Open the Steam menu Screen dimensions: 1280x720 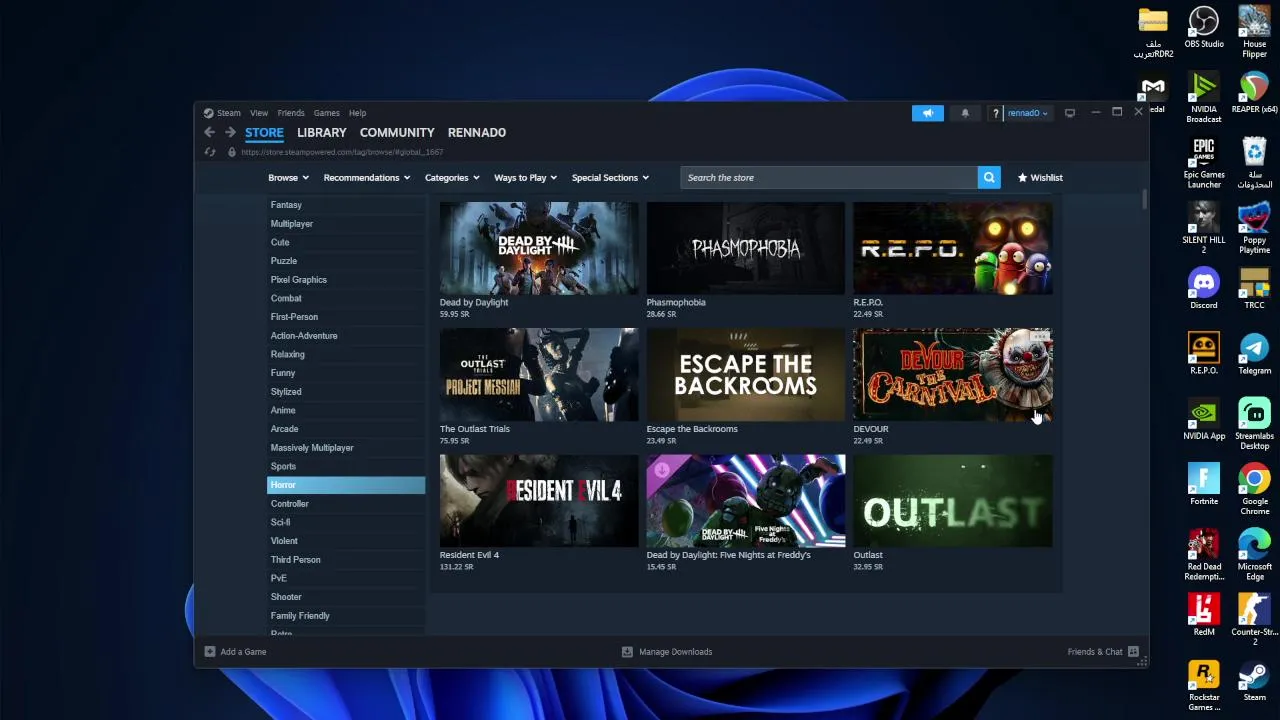(228, 113)
